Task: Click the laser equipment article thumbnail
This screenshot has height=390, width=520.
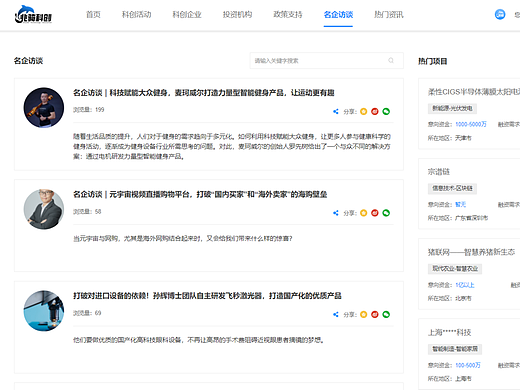Action: [44, 310]
